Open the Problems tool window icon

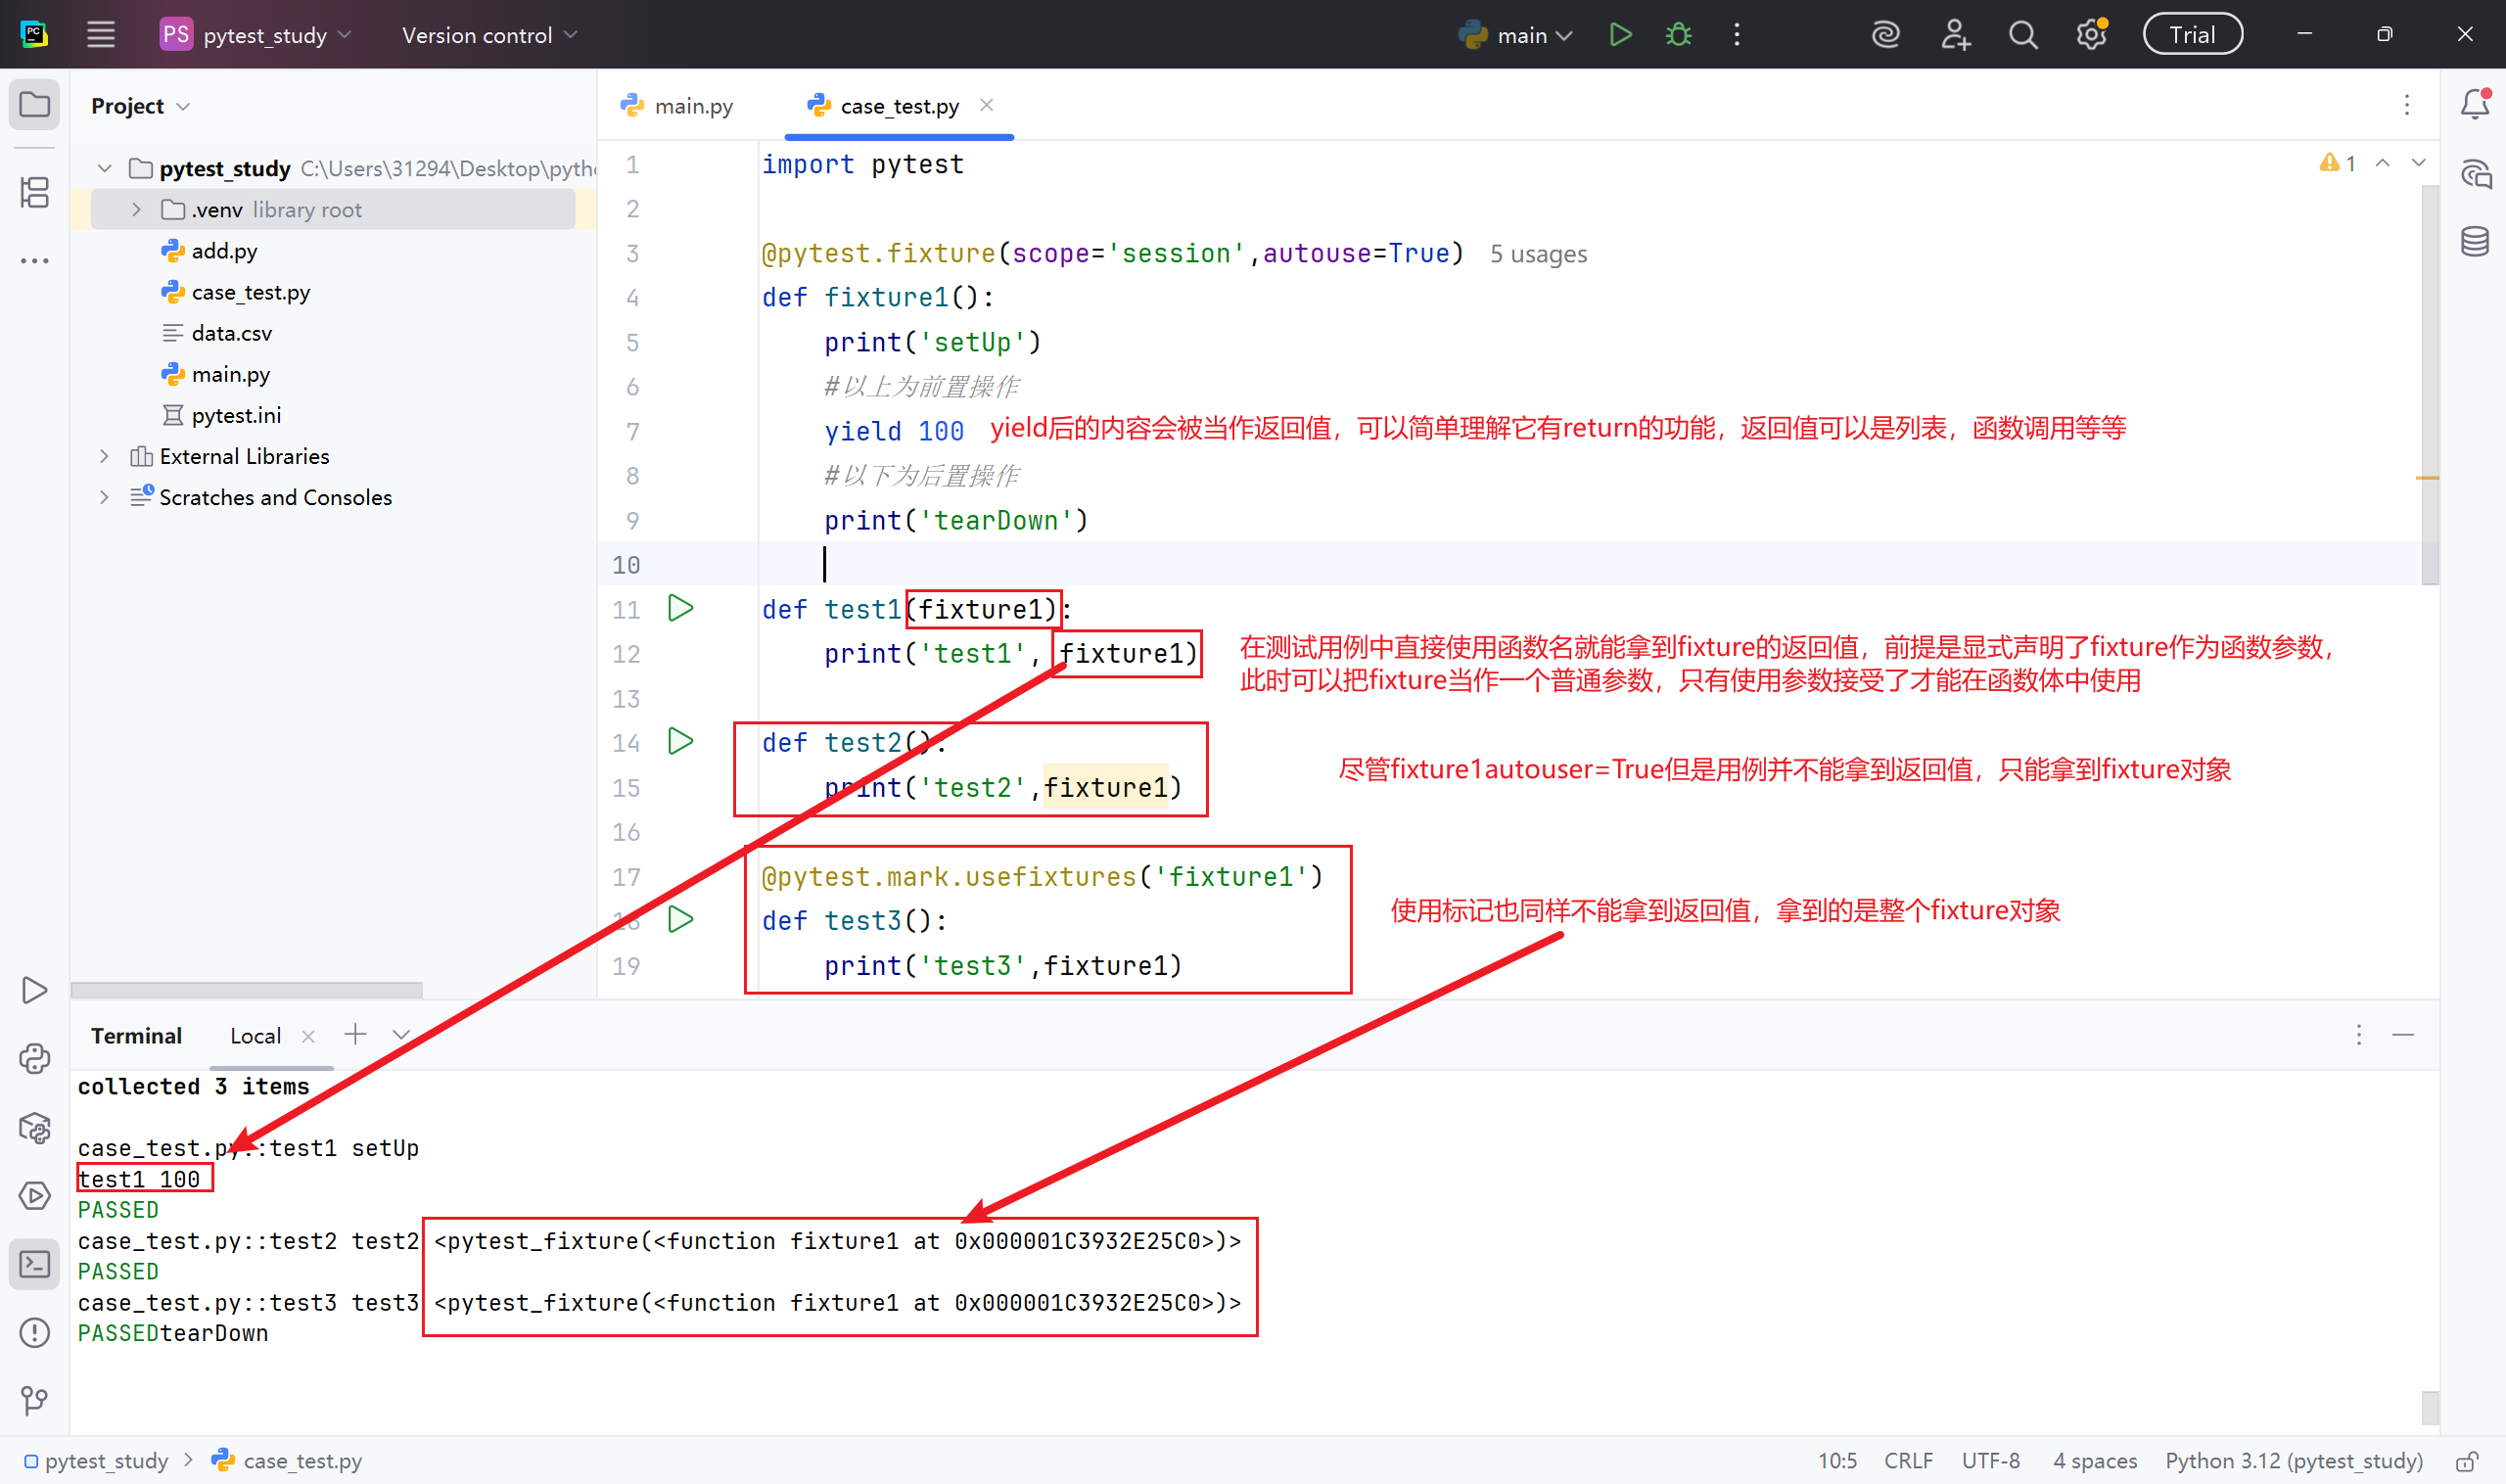pos(35,1332)
